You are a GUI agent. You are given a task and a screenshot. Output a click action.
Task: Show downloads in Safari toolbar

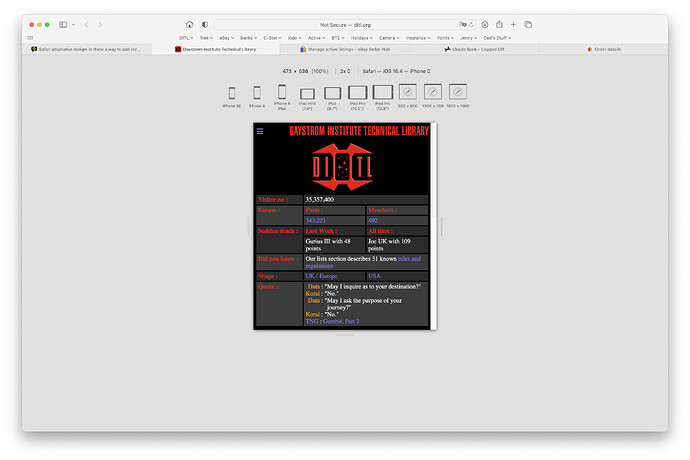tap(484, 25)
